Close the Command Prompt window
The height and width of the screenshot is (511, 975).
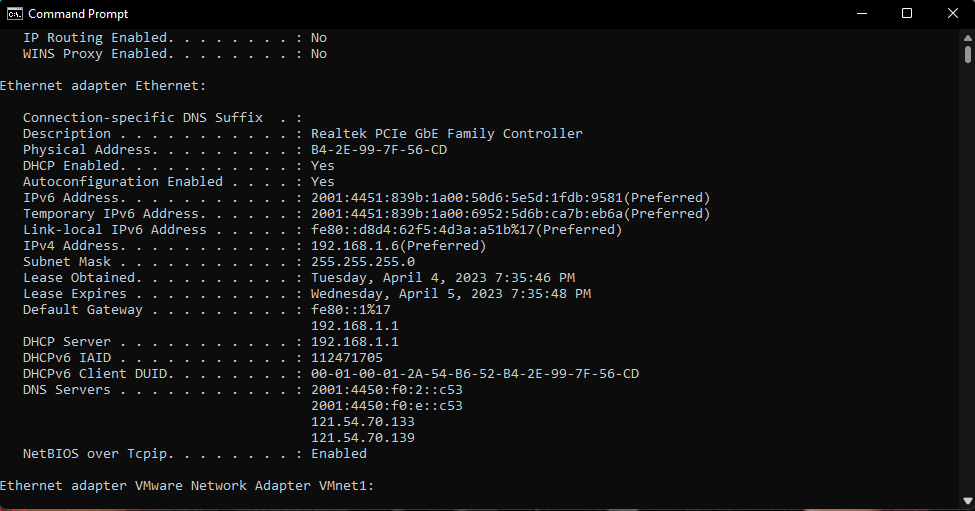(952, 14)
